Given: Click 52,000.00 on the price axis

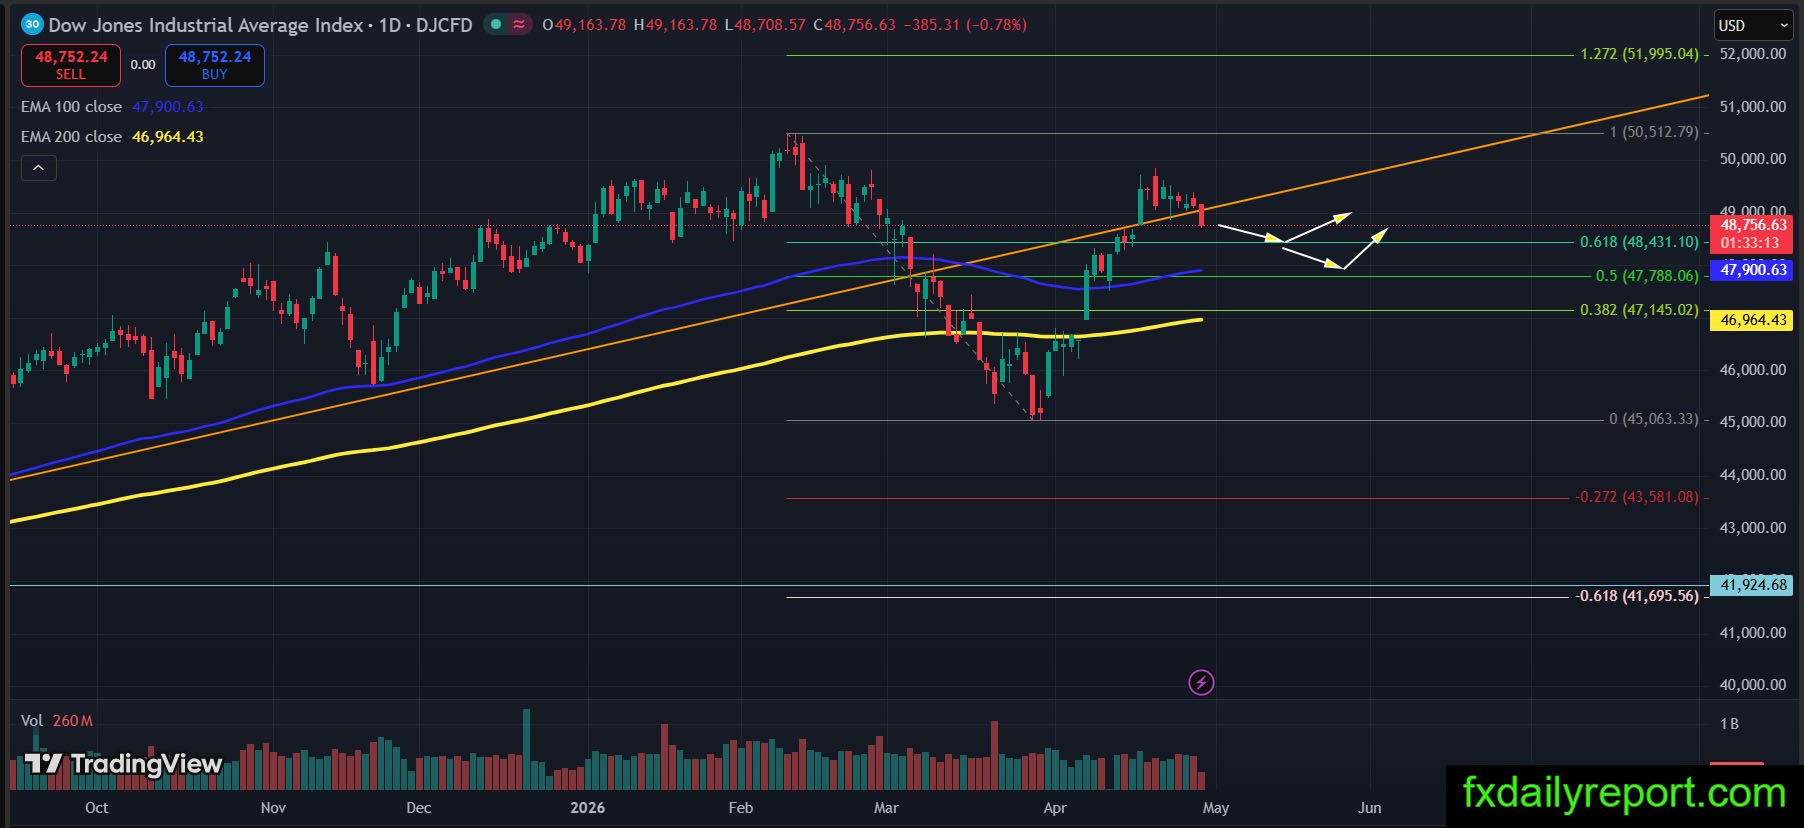Looking at the screenshot, I should (1753, 53).
